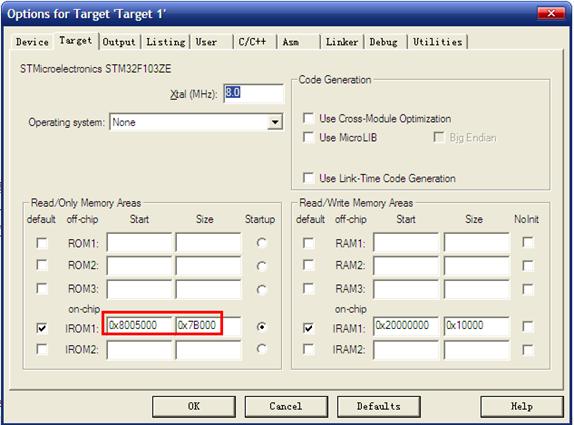Check the RAM2 default checkbox
Image resolution: width=574 pixels, height=425 pixels.
(308, 265)
